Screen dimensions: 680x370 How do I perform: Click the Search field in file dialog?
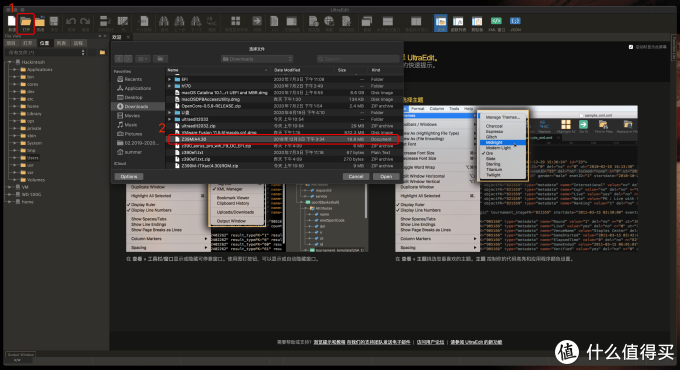coord(358,59)
